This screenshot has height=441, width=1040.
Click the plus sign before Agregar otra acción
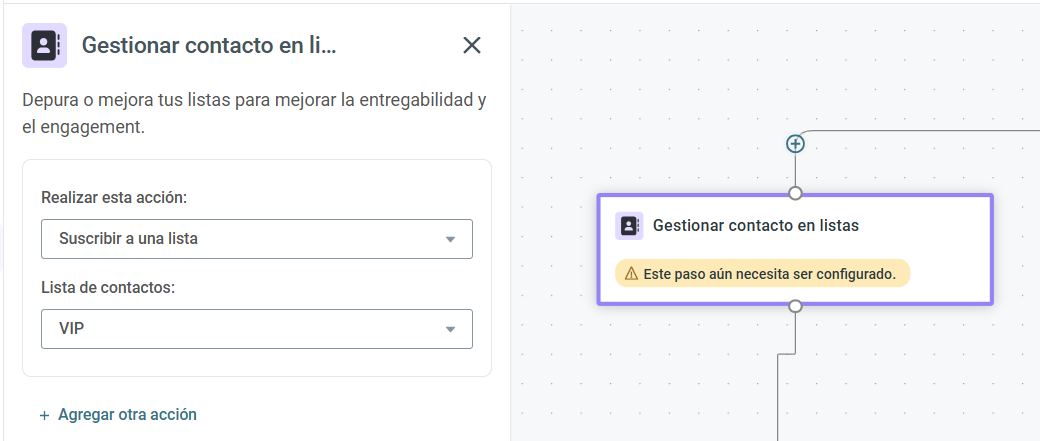click(x=44, y=415)
